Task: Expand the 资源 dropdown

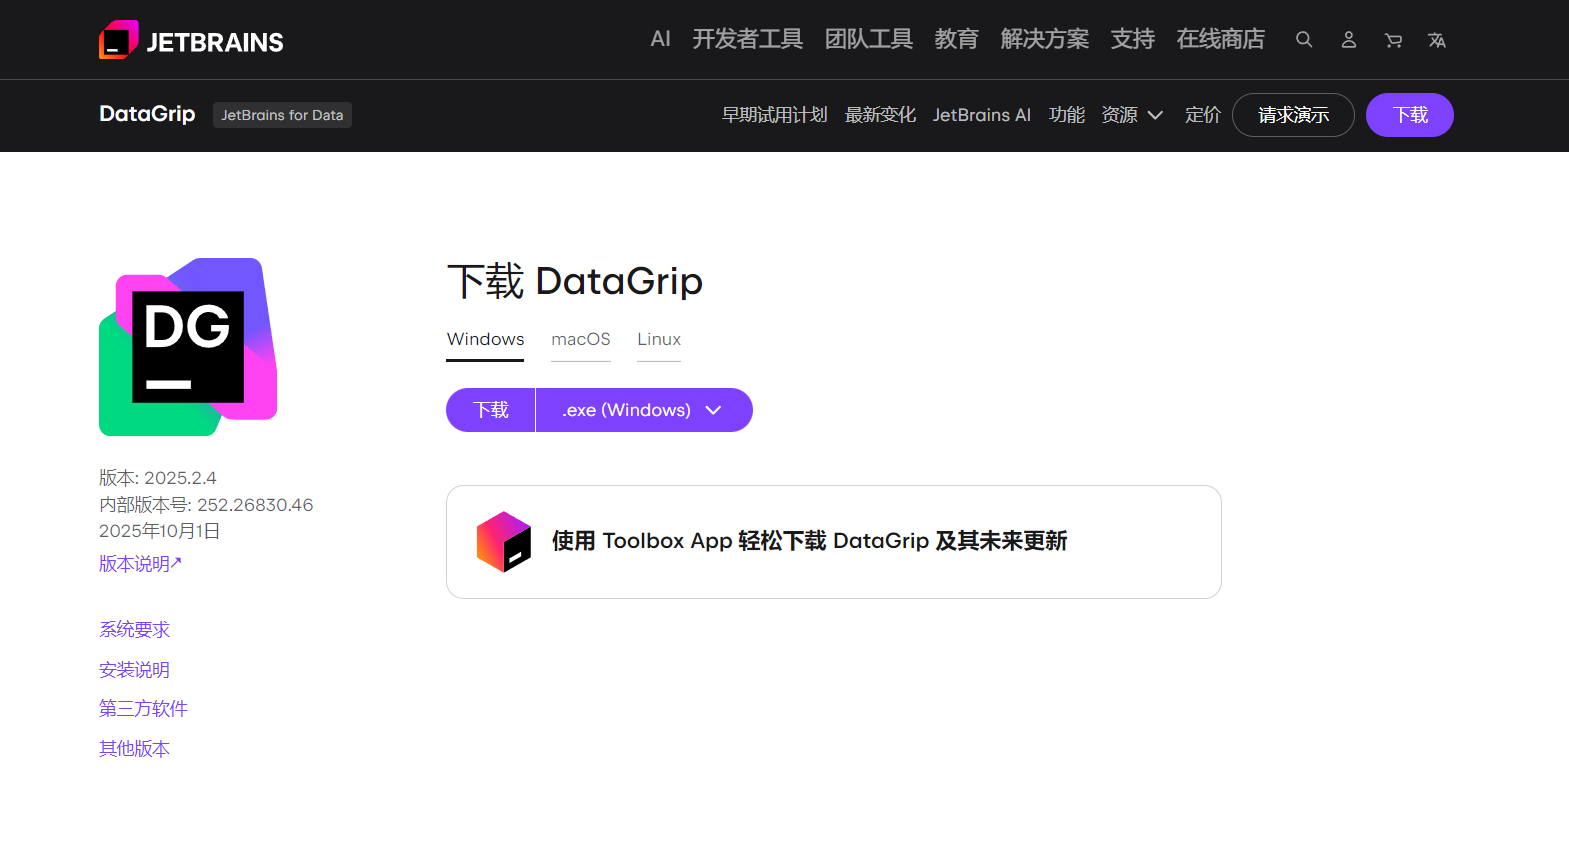Action: 1132,115
